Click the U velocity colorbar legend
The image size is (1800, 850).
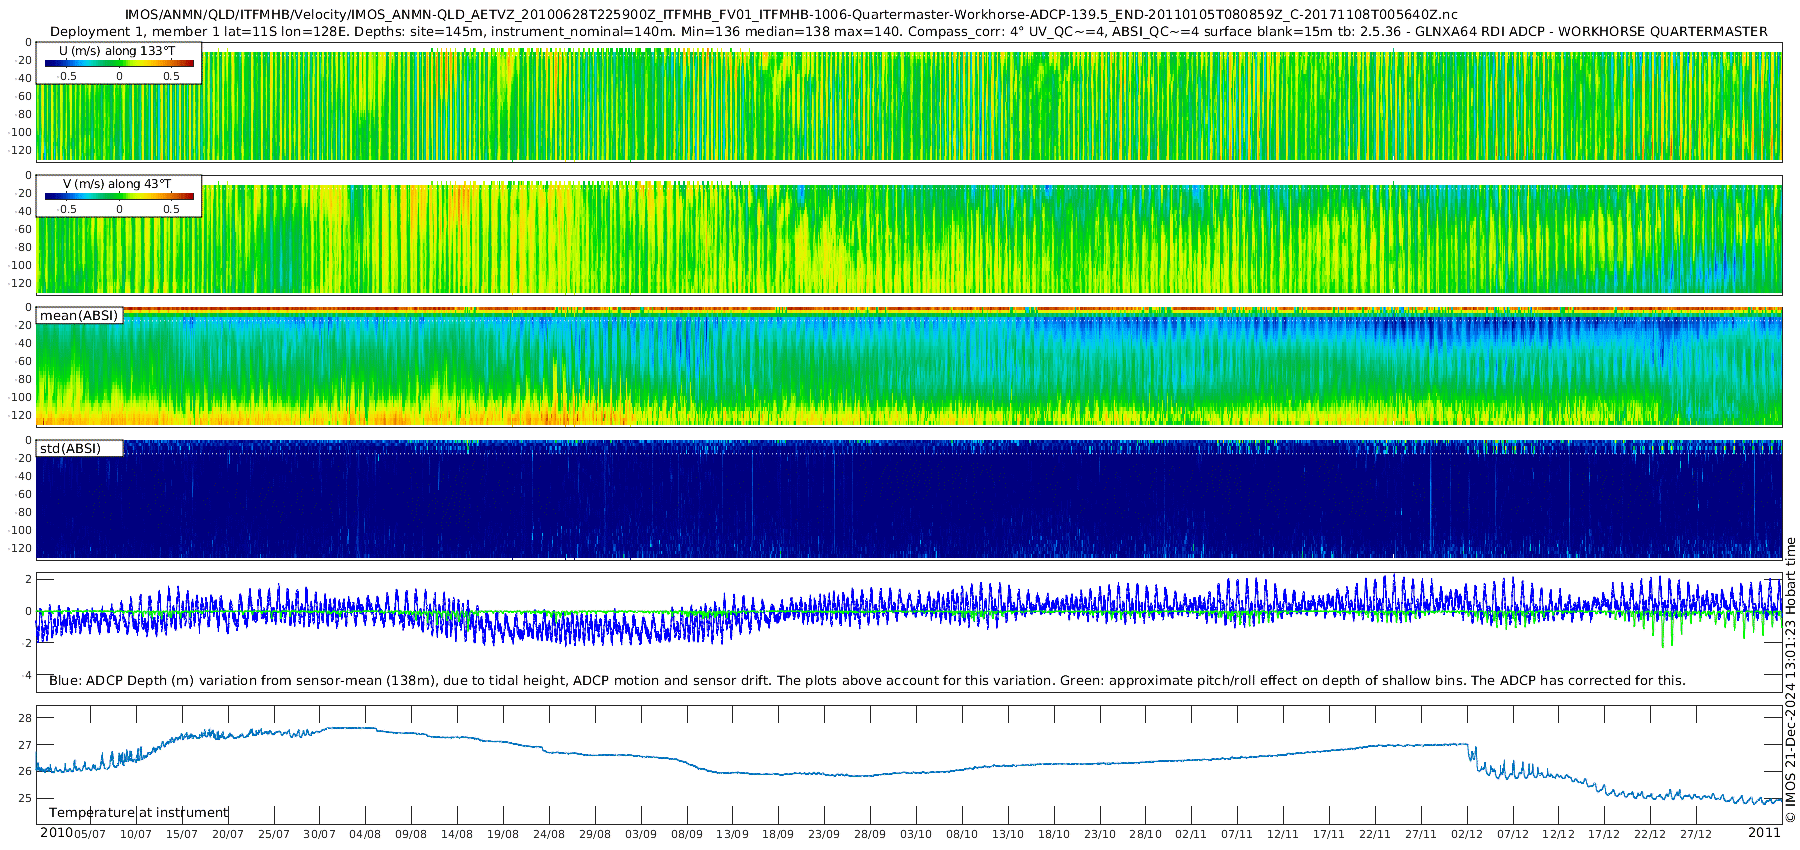[119, 62]
